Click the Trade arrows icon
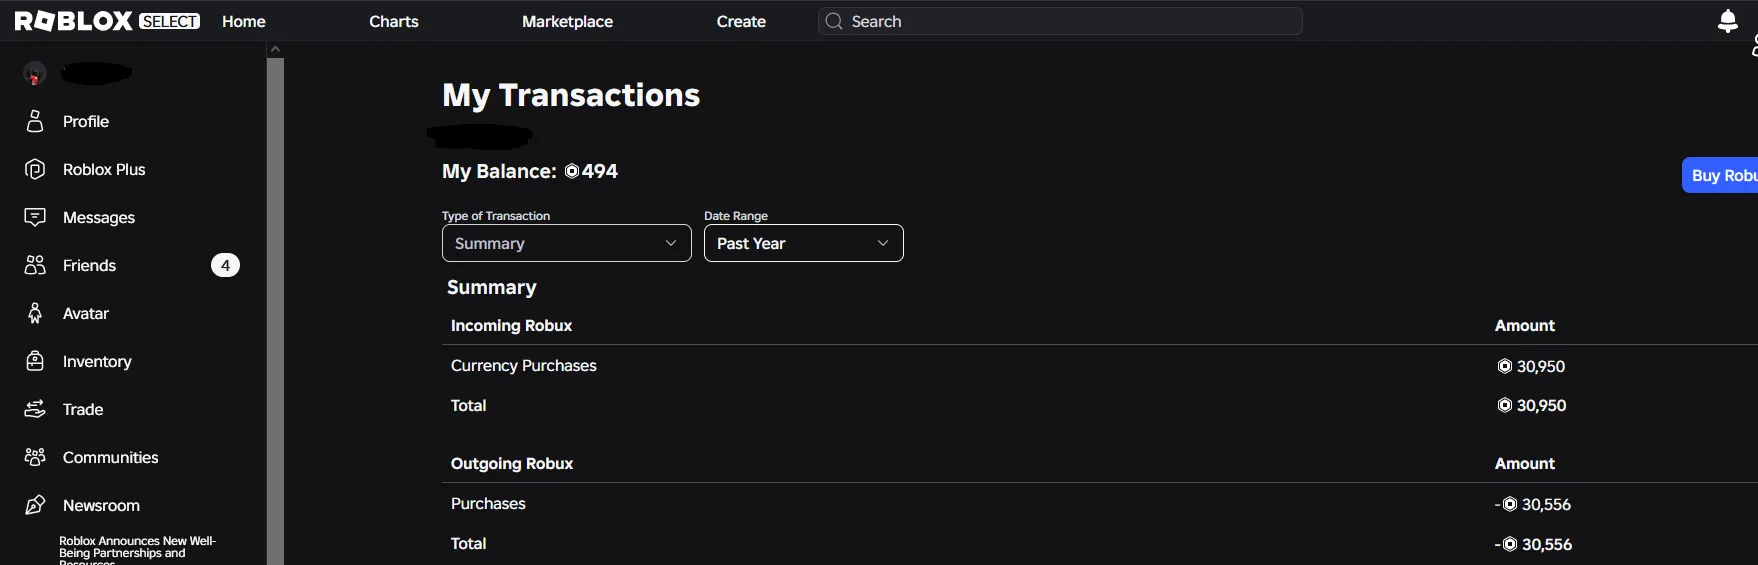The image size is (1758, 565). click(35, 409)
